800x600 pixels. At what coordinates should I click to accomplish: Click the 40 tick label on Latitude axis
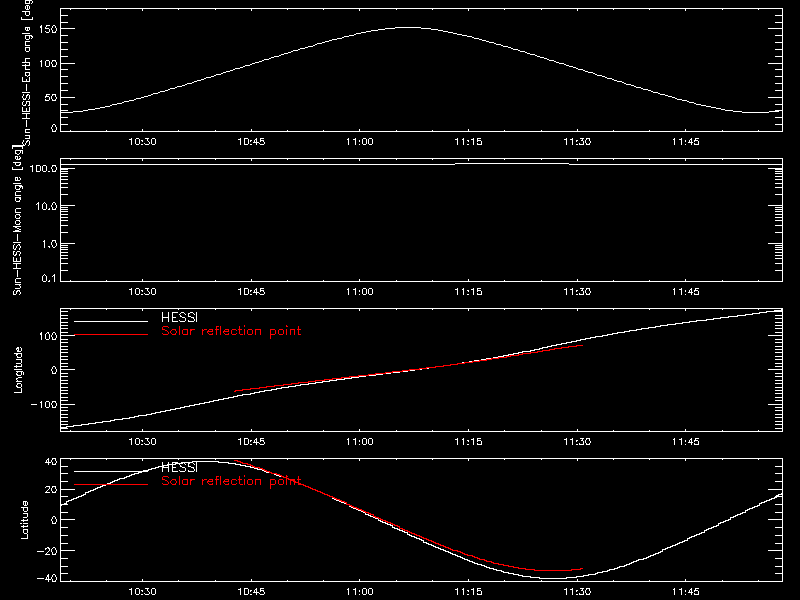[51, 462]
